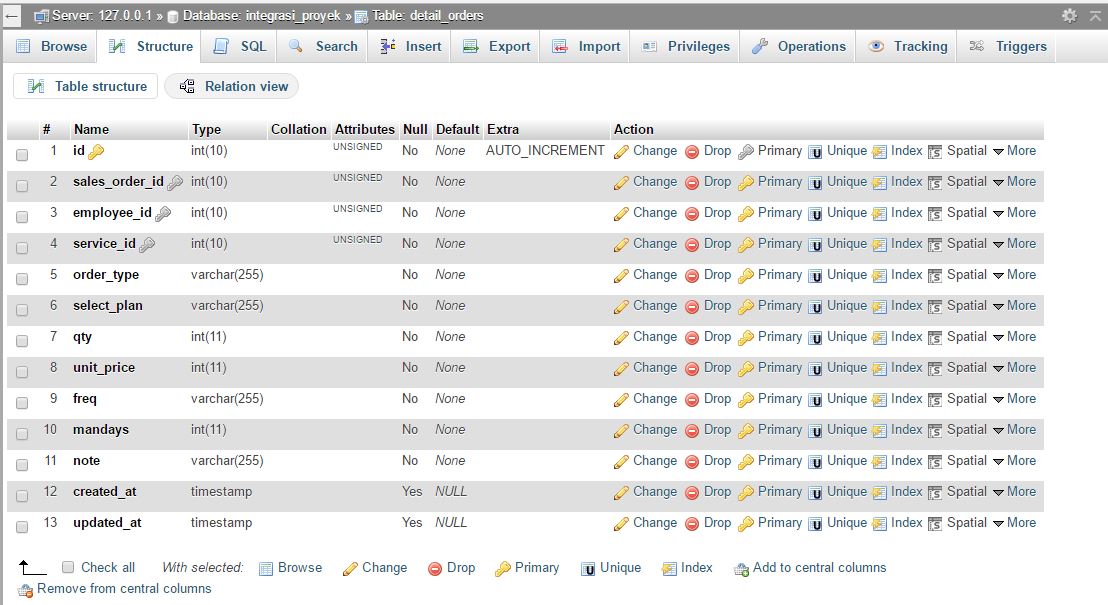Image resolution: width=1108 pixels, height=605 pixels.
Task: Expand More menu on the id row
Action: point(1021,150)
